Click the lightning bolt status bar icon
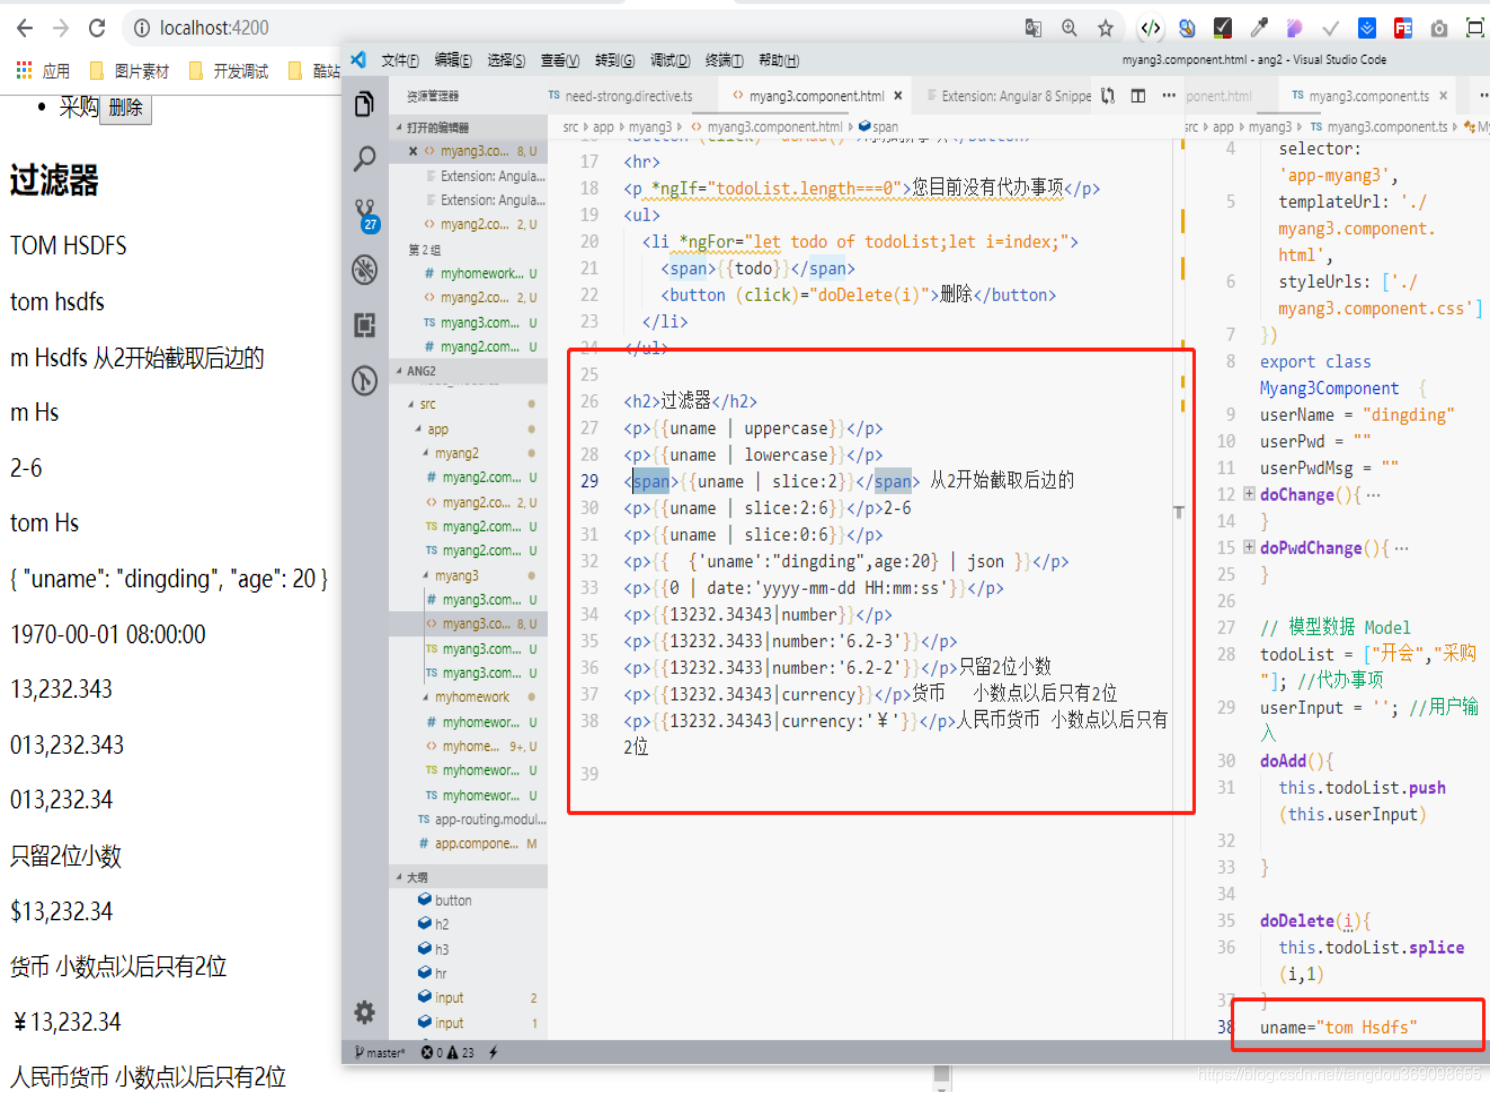 click(x=493, y=1052)
